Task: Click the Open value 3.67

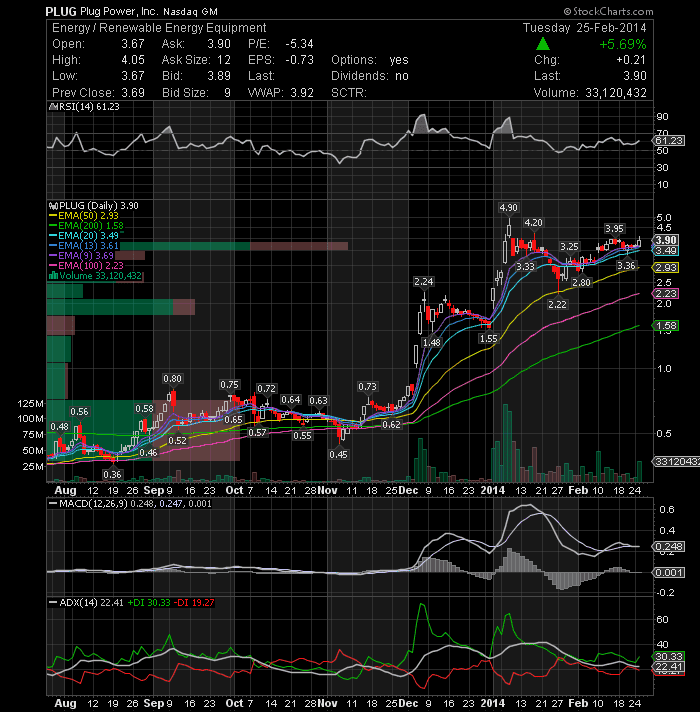Action: [x=133, y=44]
